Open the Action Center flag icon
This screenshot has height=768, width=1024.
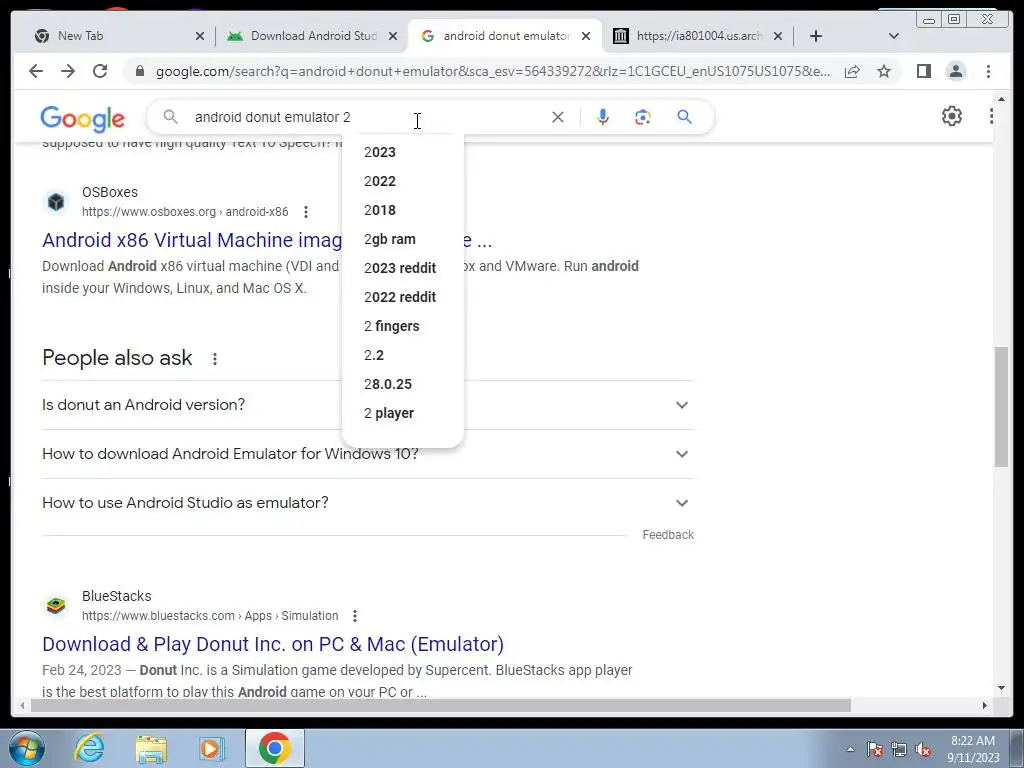pos(875,750)
